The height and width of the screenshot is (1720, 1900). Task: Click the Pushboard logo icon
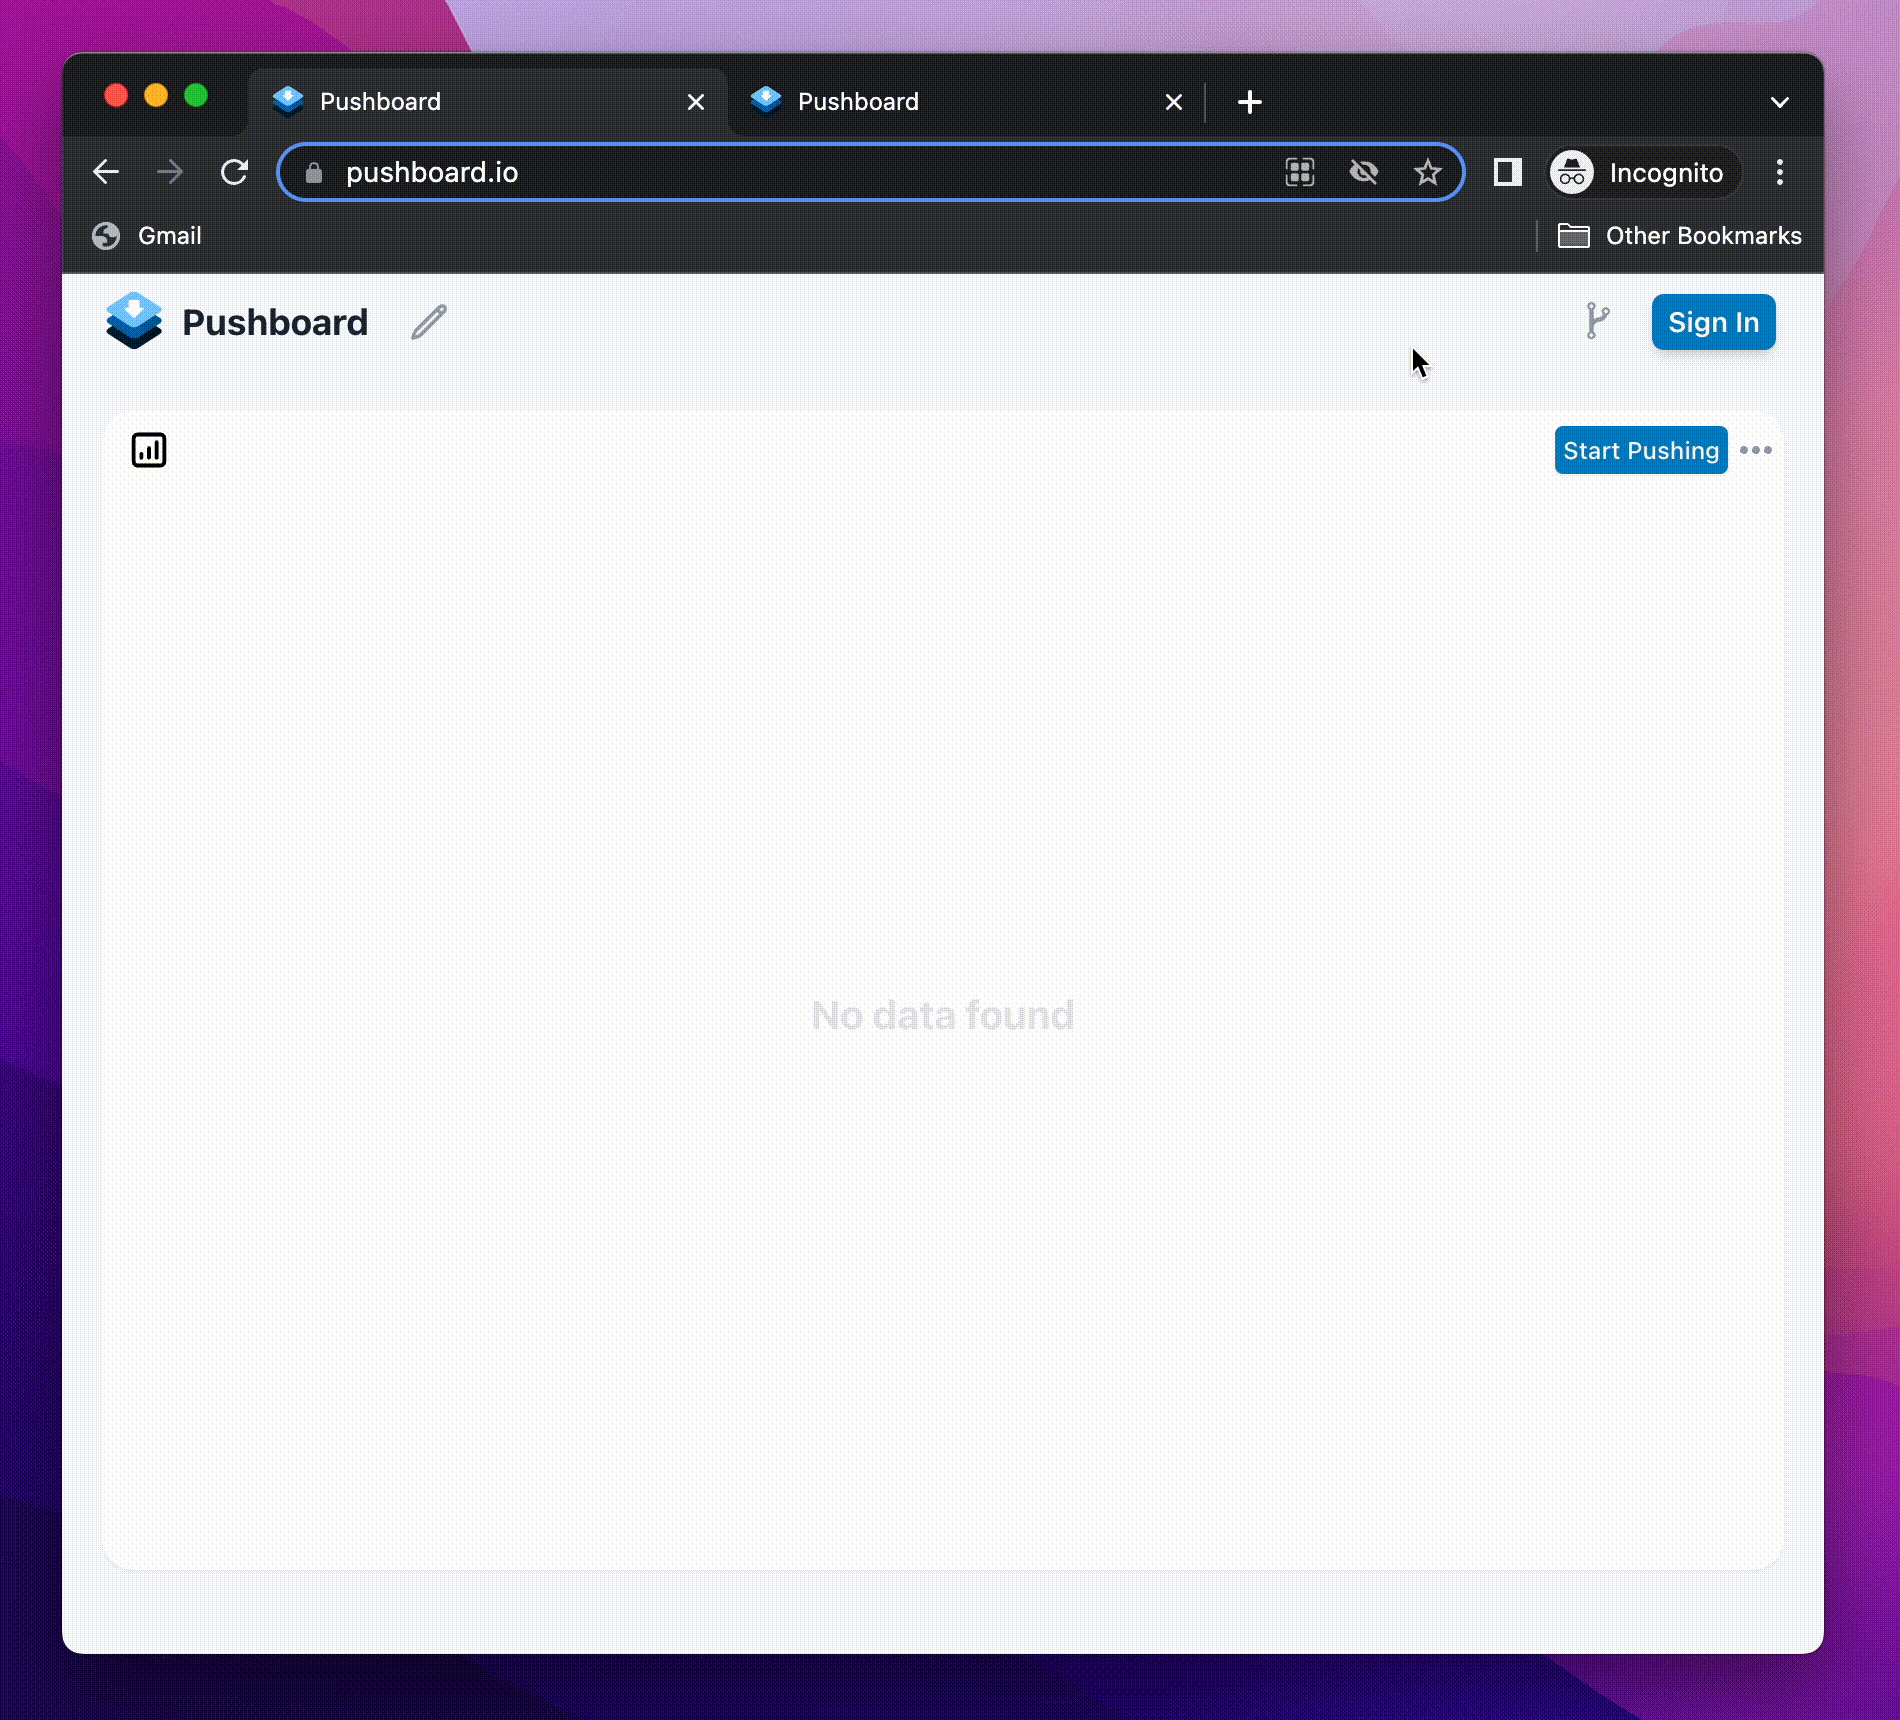pyautogui.click(x=134, y=321)
